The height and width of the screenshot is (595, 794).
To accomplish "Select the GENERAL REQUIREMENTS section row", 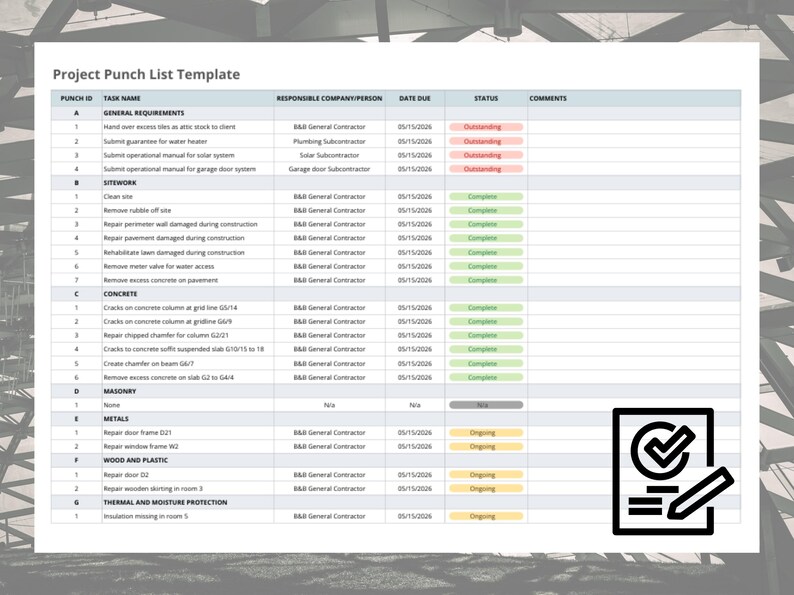I will pos(395,113).
